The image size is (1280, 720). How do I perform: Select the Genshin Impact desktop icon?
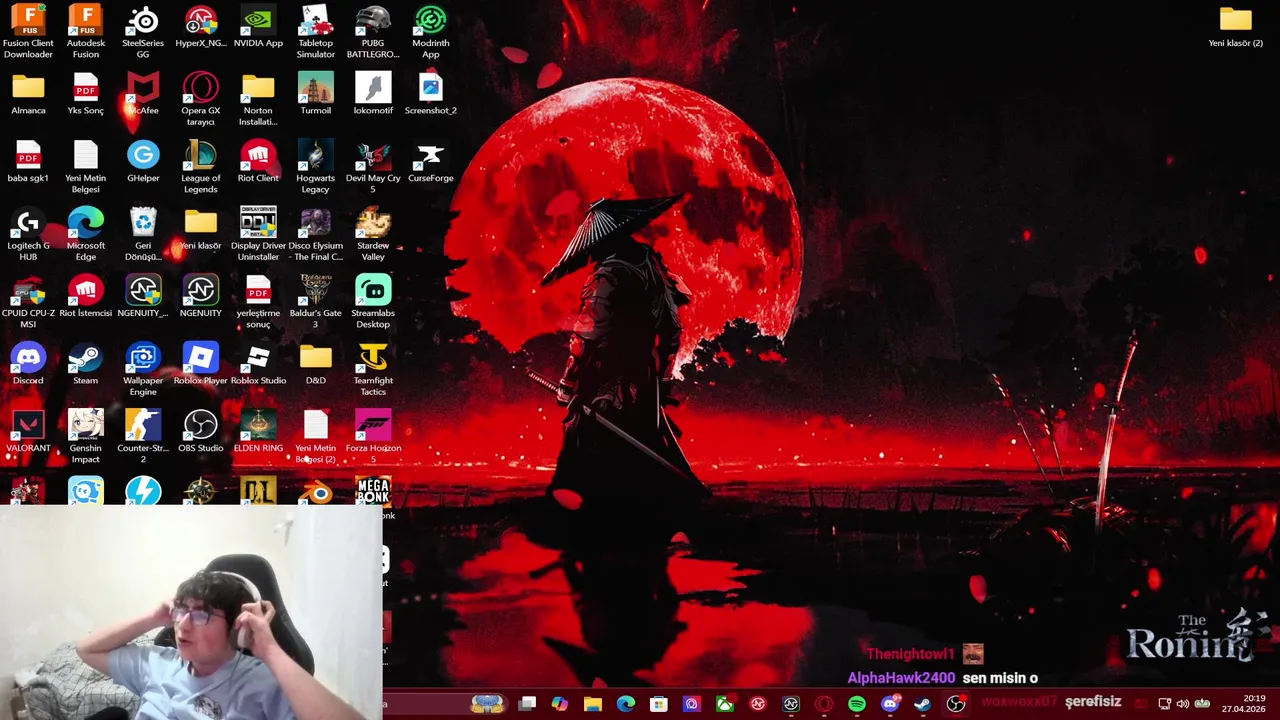[86, 437]
